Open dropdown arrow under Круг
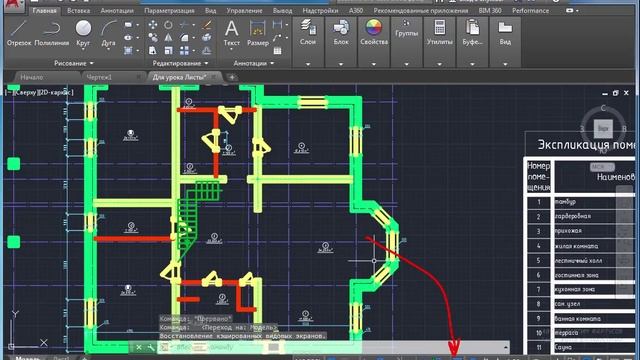The height and width of the screenshot is (360, 640). pyautogui.click(x=83, y=49)
